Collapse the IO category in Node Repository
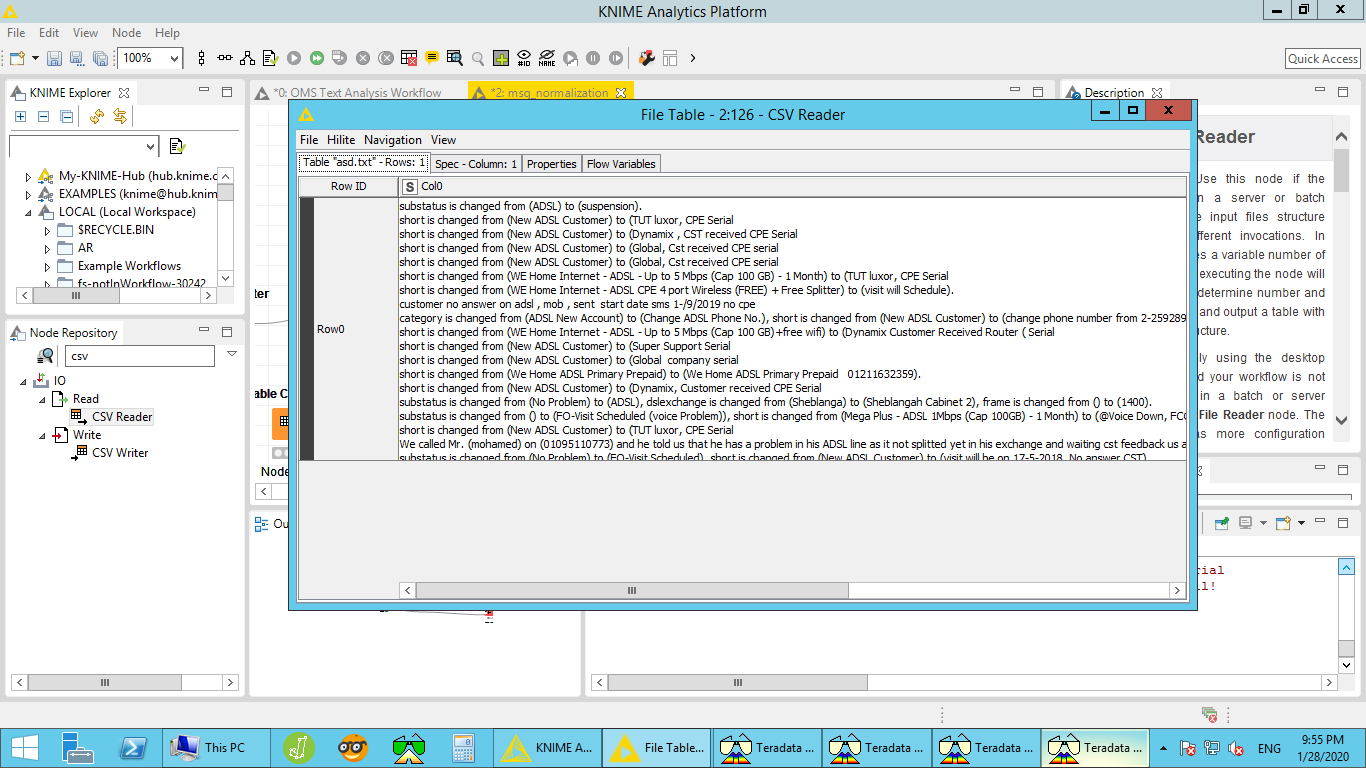 [x=24, y=381]
